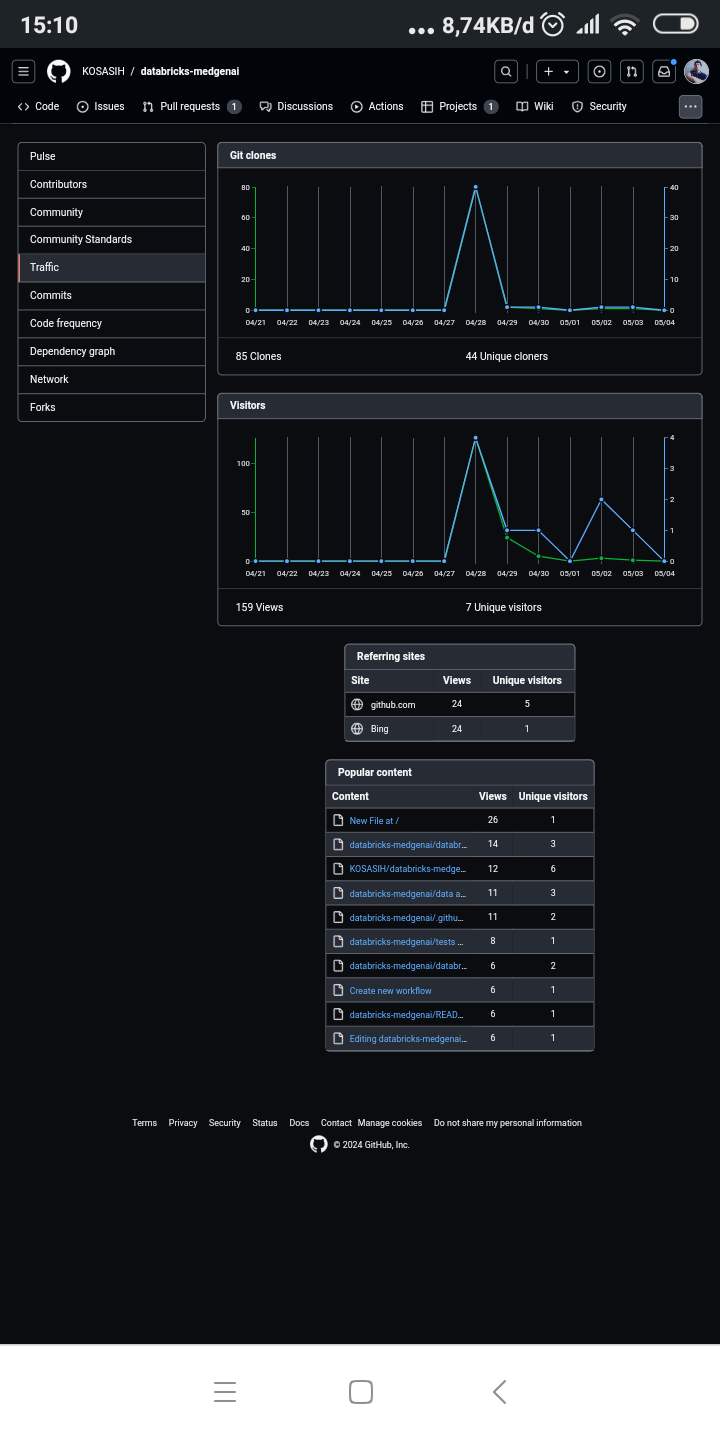Open the notifications inbox icon

pyautogui.click(x=663, y=71)
